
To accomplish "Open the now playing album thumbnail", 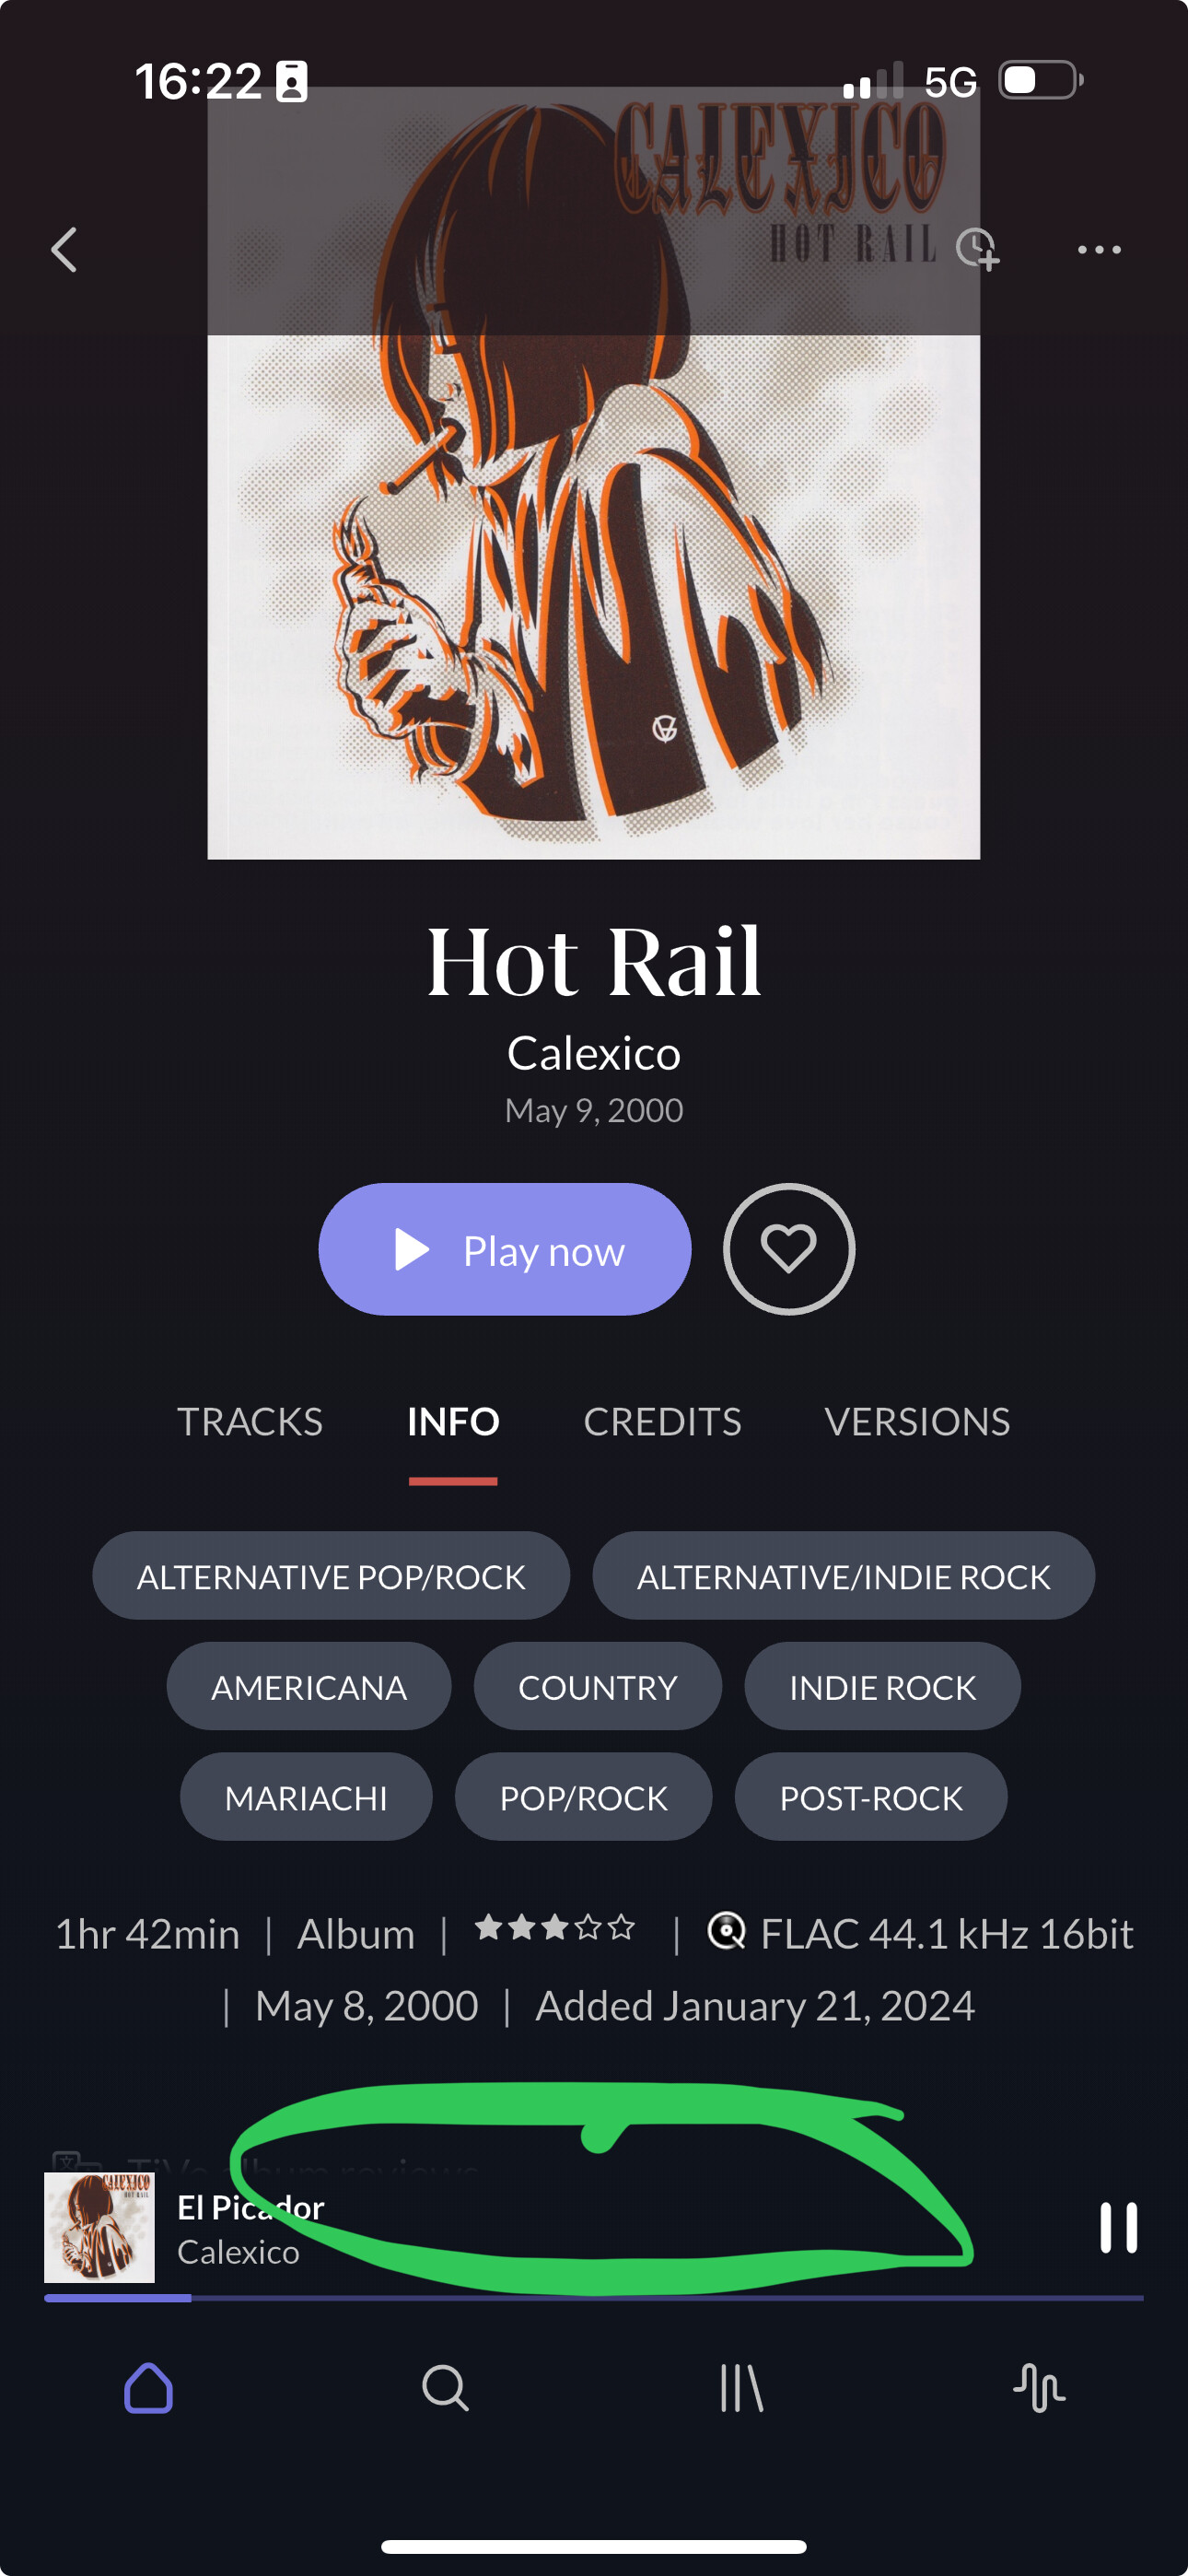I will click(x=99, y=2227).
